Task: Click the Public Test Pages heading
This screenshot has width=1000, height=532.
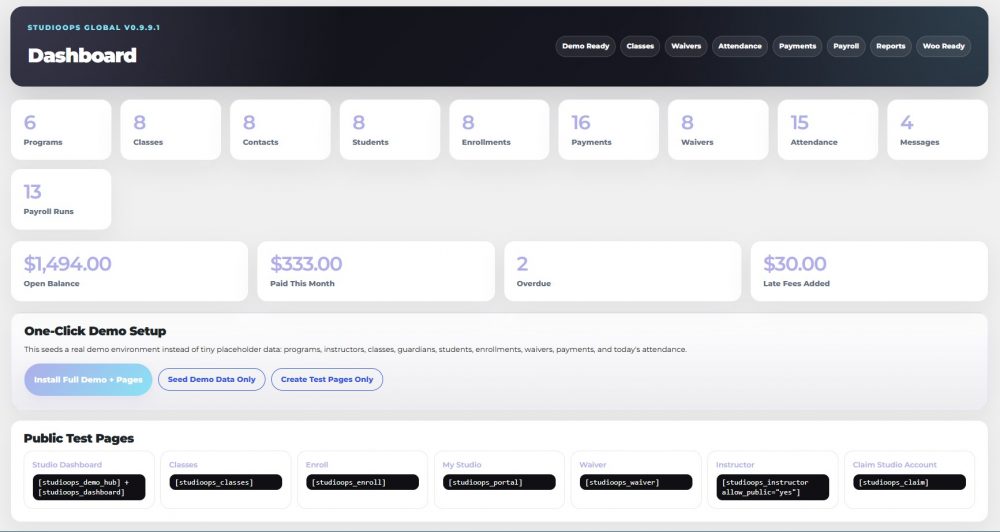Action: 78,438
